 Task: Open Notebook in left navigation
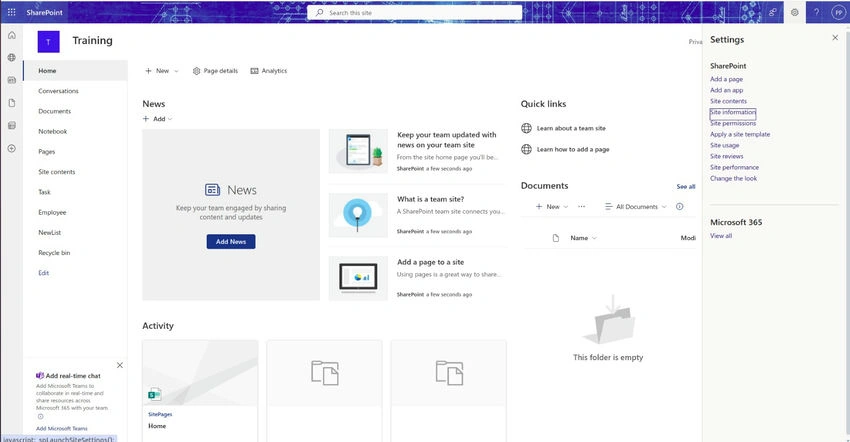click(x=53, y=131)
